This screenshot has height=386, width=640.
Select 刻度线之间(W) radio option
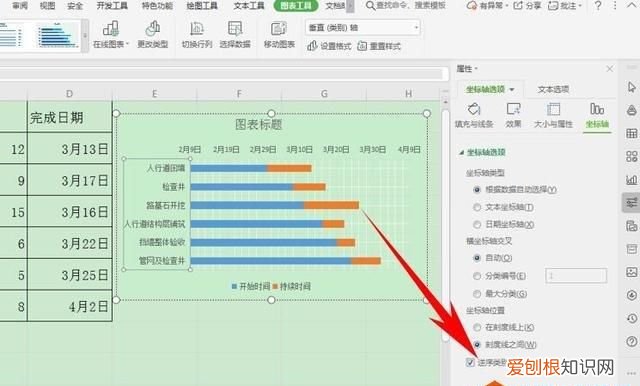point(477,345)
